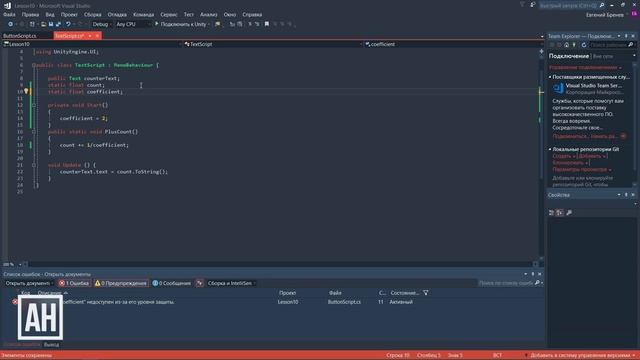
Task: Open the Отладка menu
Action: coord(117,14)
